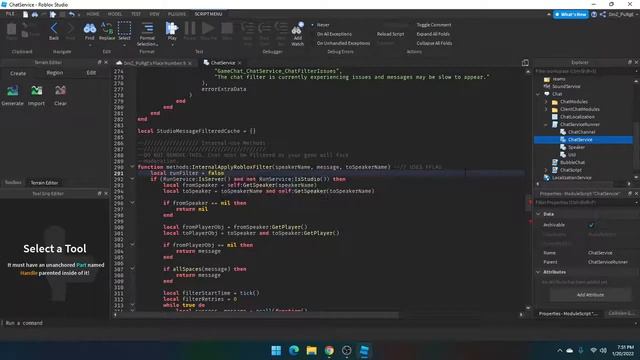Viewport: 640px width, 360px height.
Task: Open File Explorer from taskbar
Action: click(311, 350)
